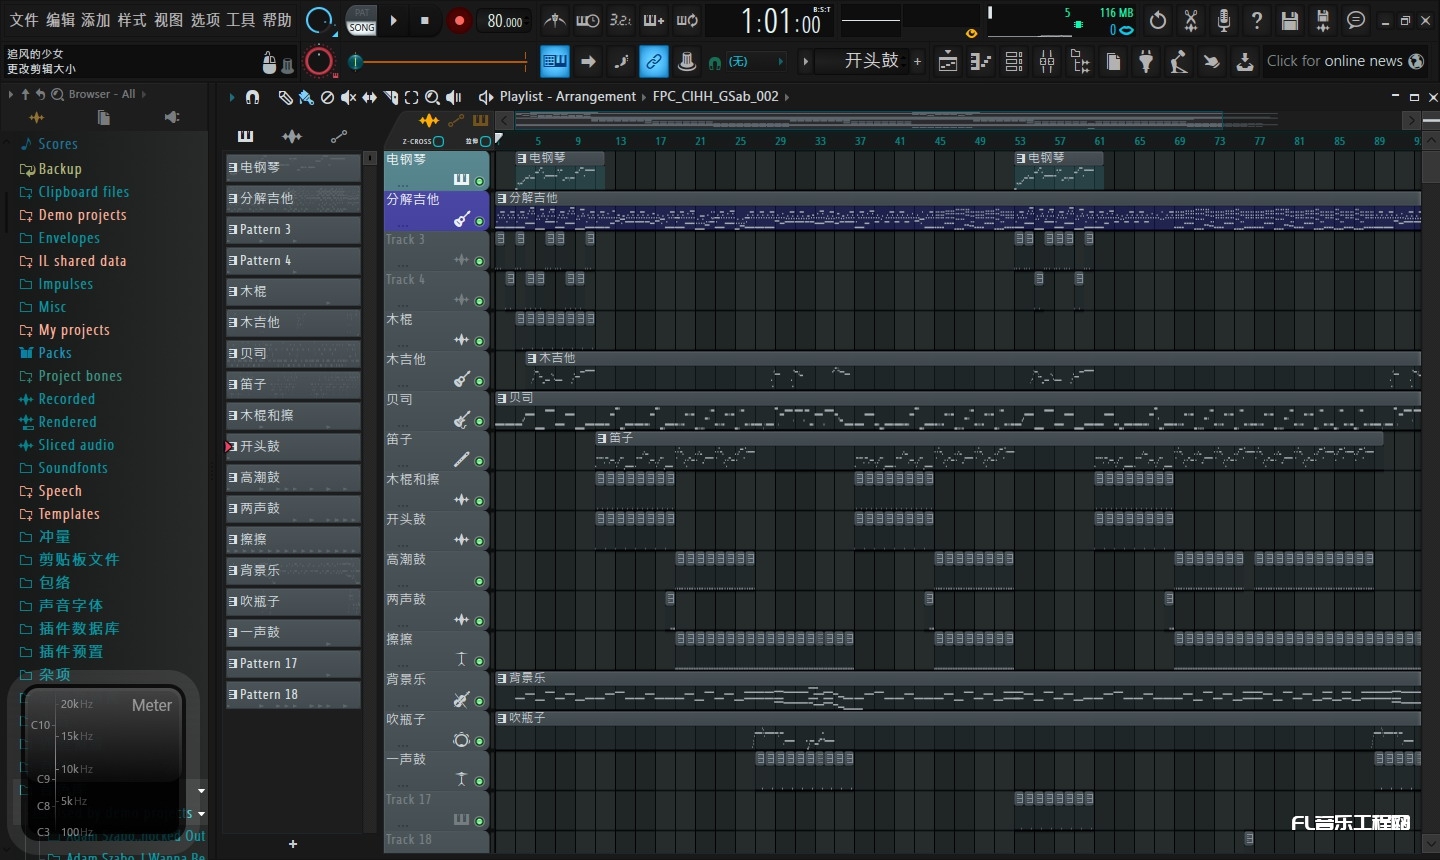The image size is (1440, 860).
Task: Open the project info speech bubble icon
Action: 1356,20
